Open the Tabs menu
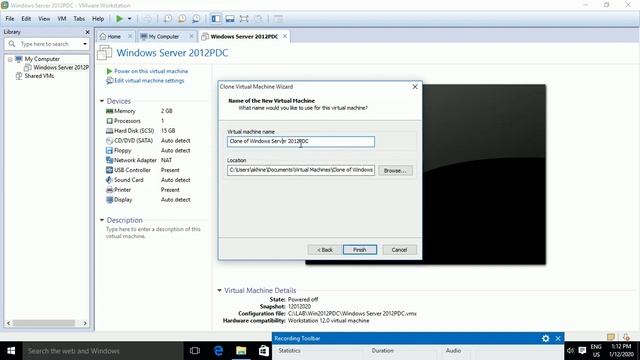This screenshot has width=640, height=360. (x=79, y=19)
